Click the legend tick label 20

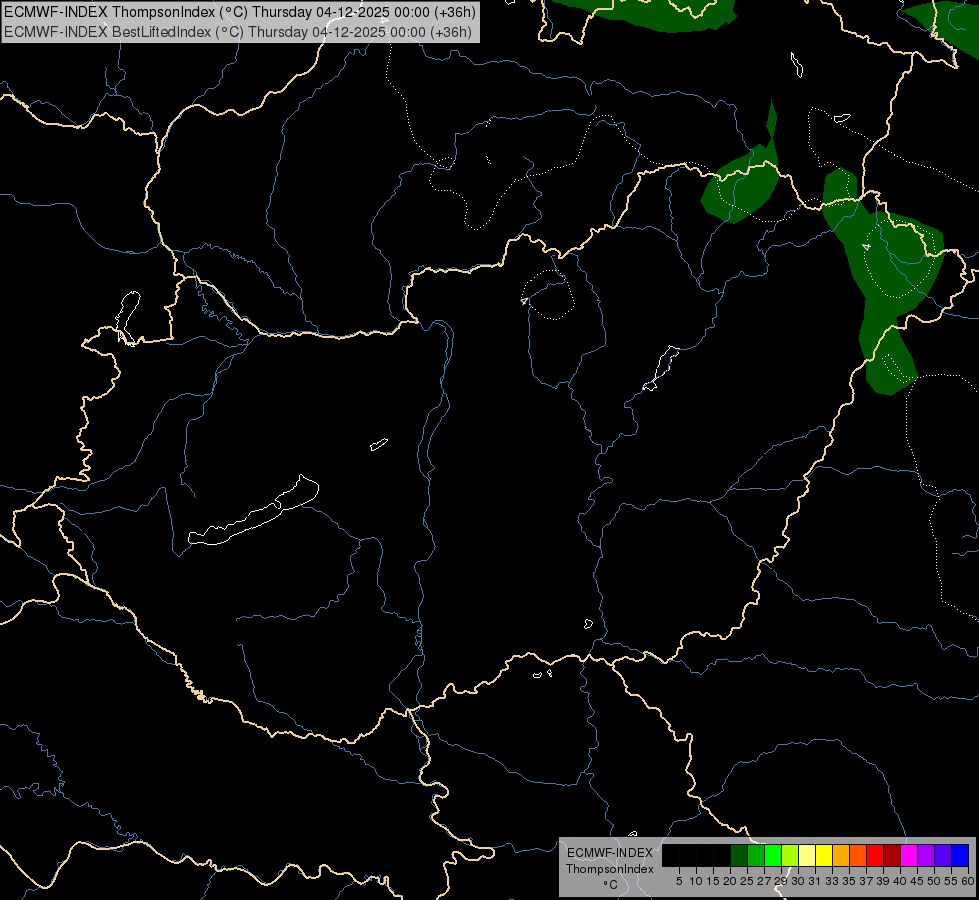point(730,881)
